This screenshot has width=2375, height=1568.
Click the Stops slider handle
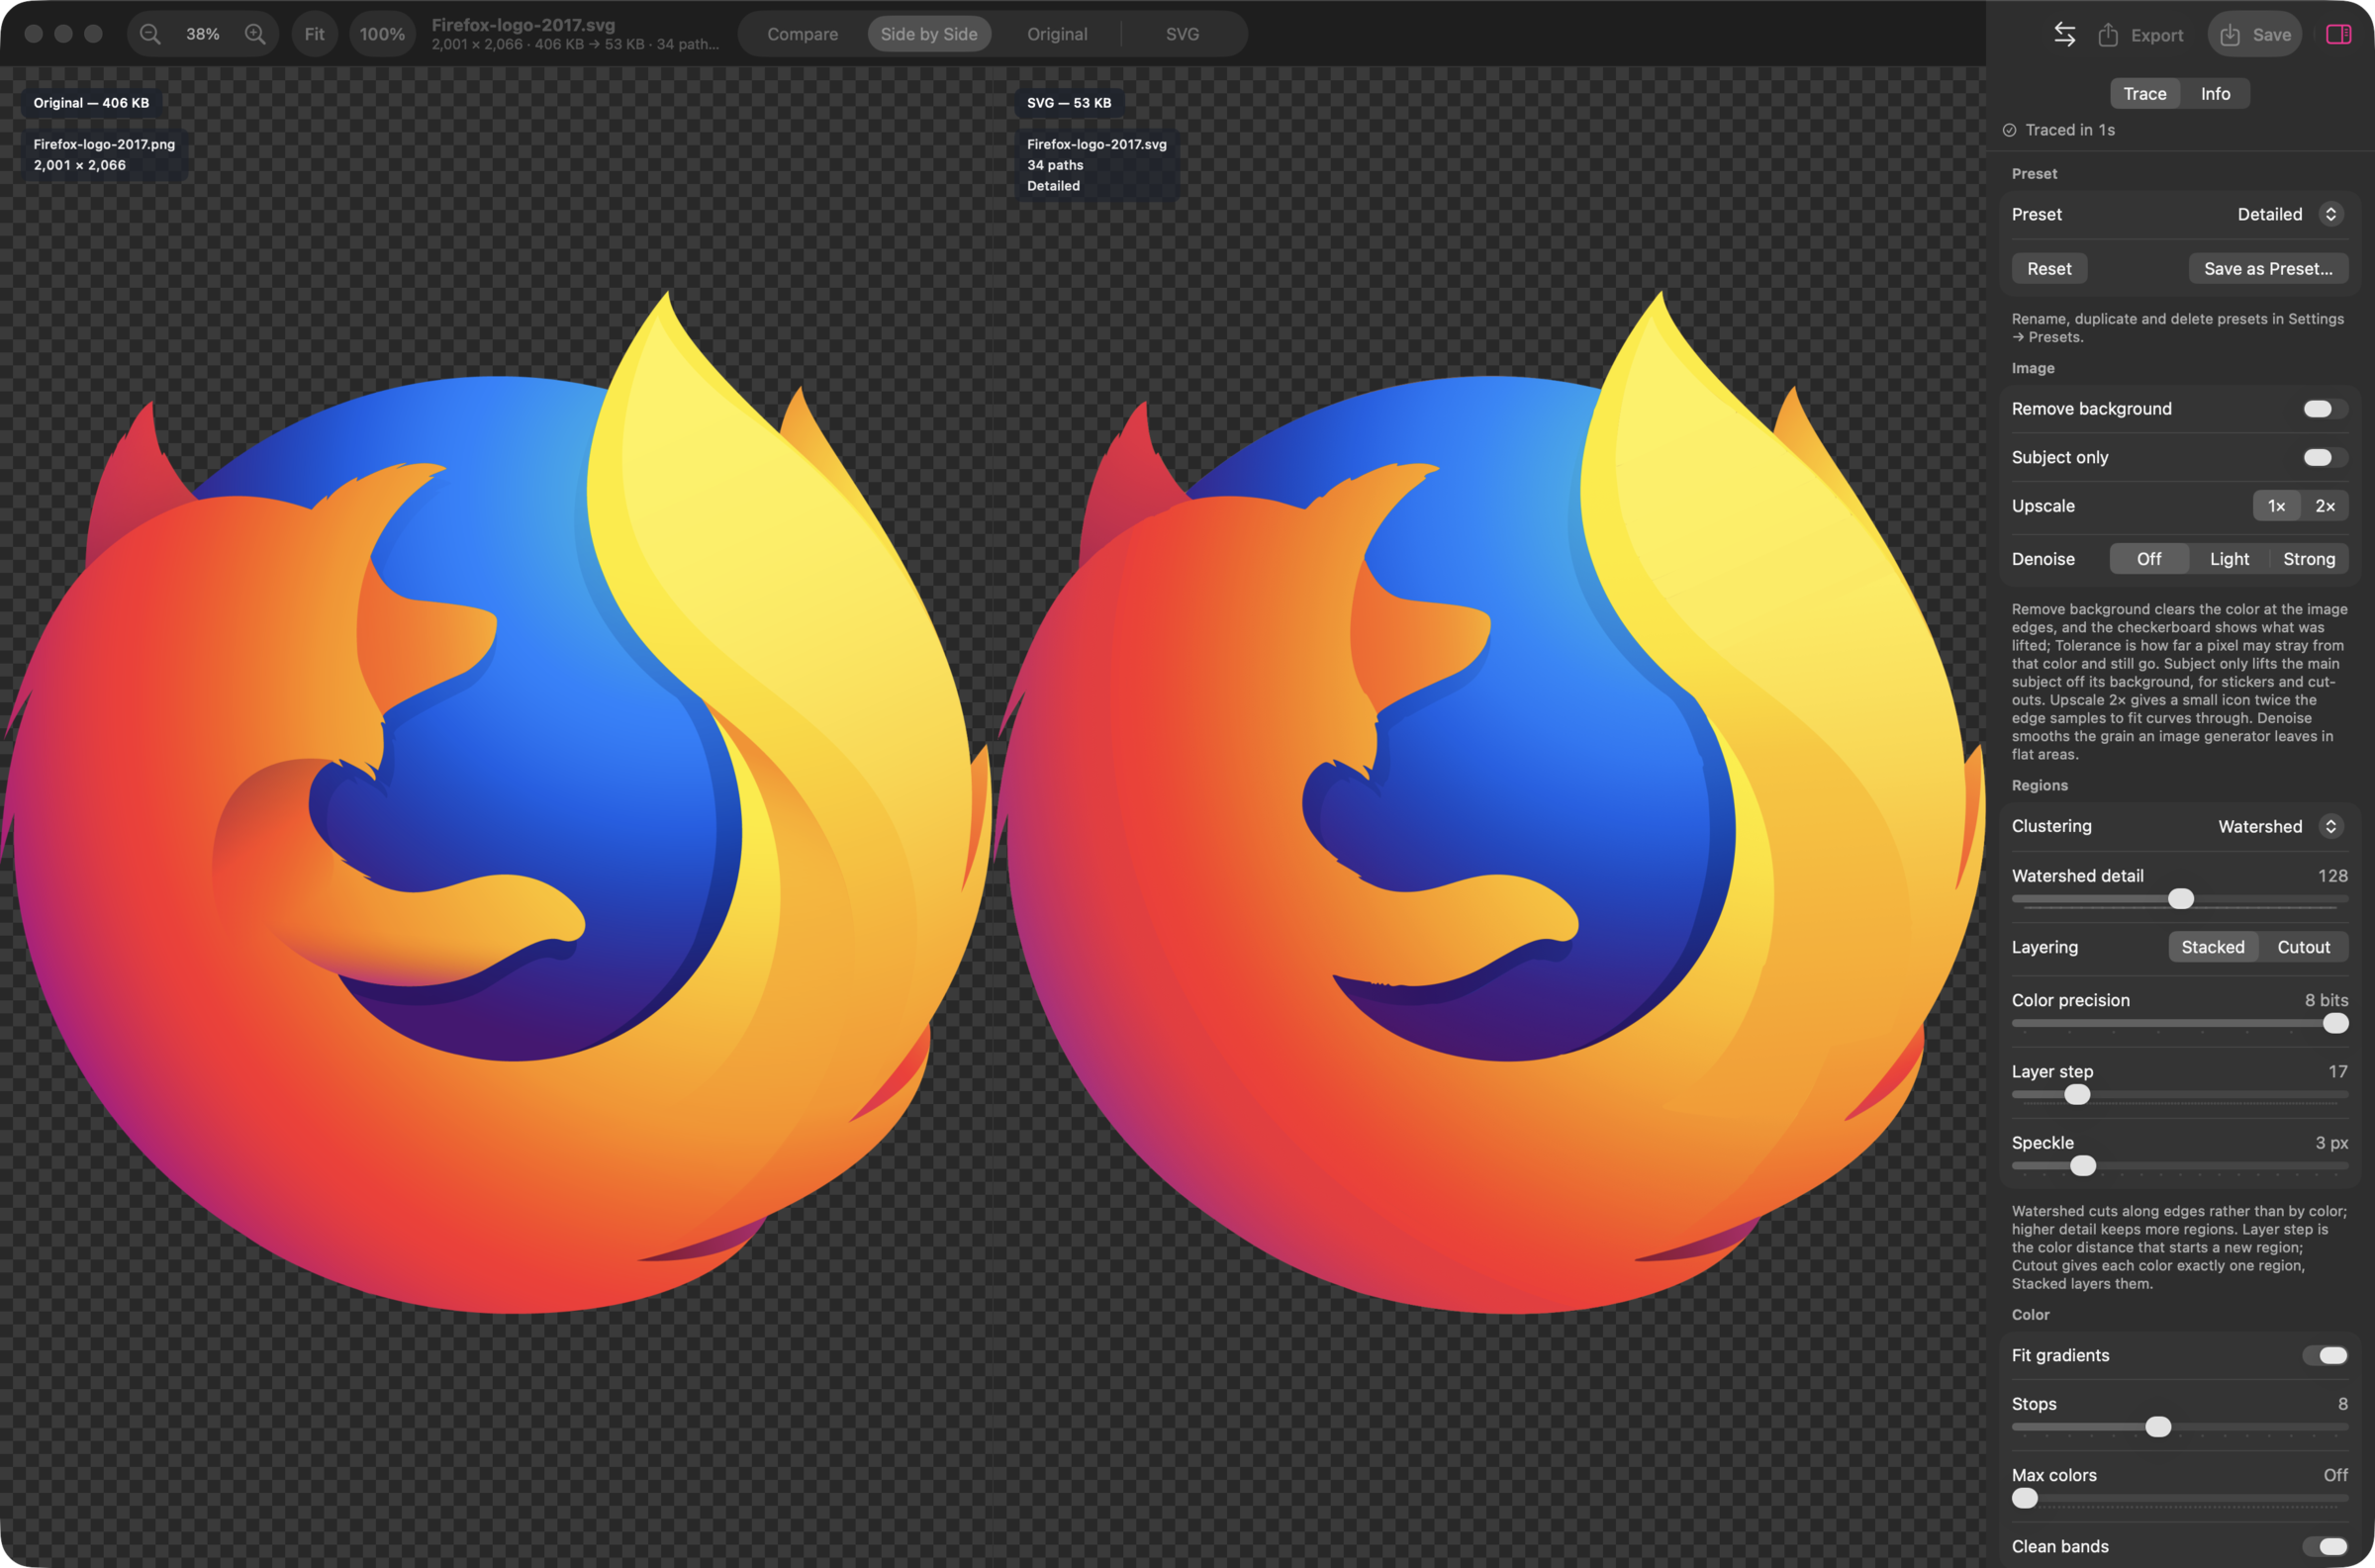(2158, 1427)
